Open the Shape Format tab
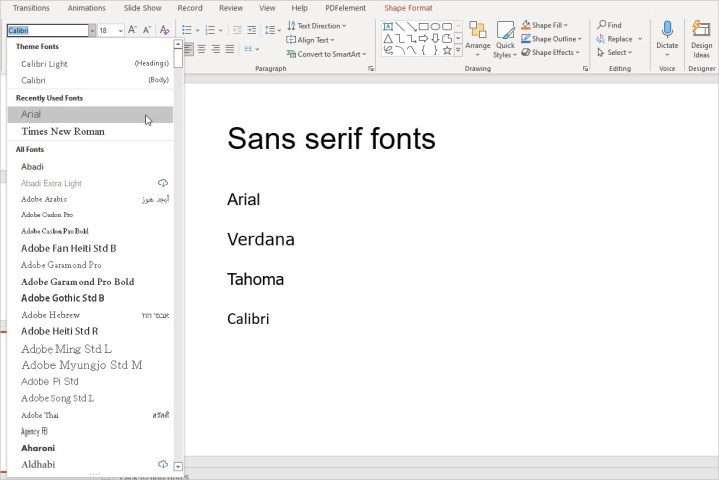 [x=408, y=7]
